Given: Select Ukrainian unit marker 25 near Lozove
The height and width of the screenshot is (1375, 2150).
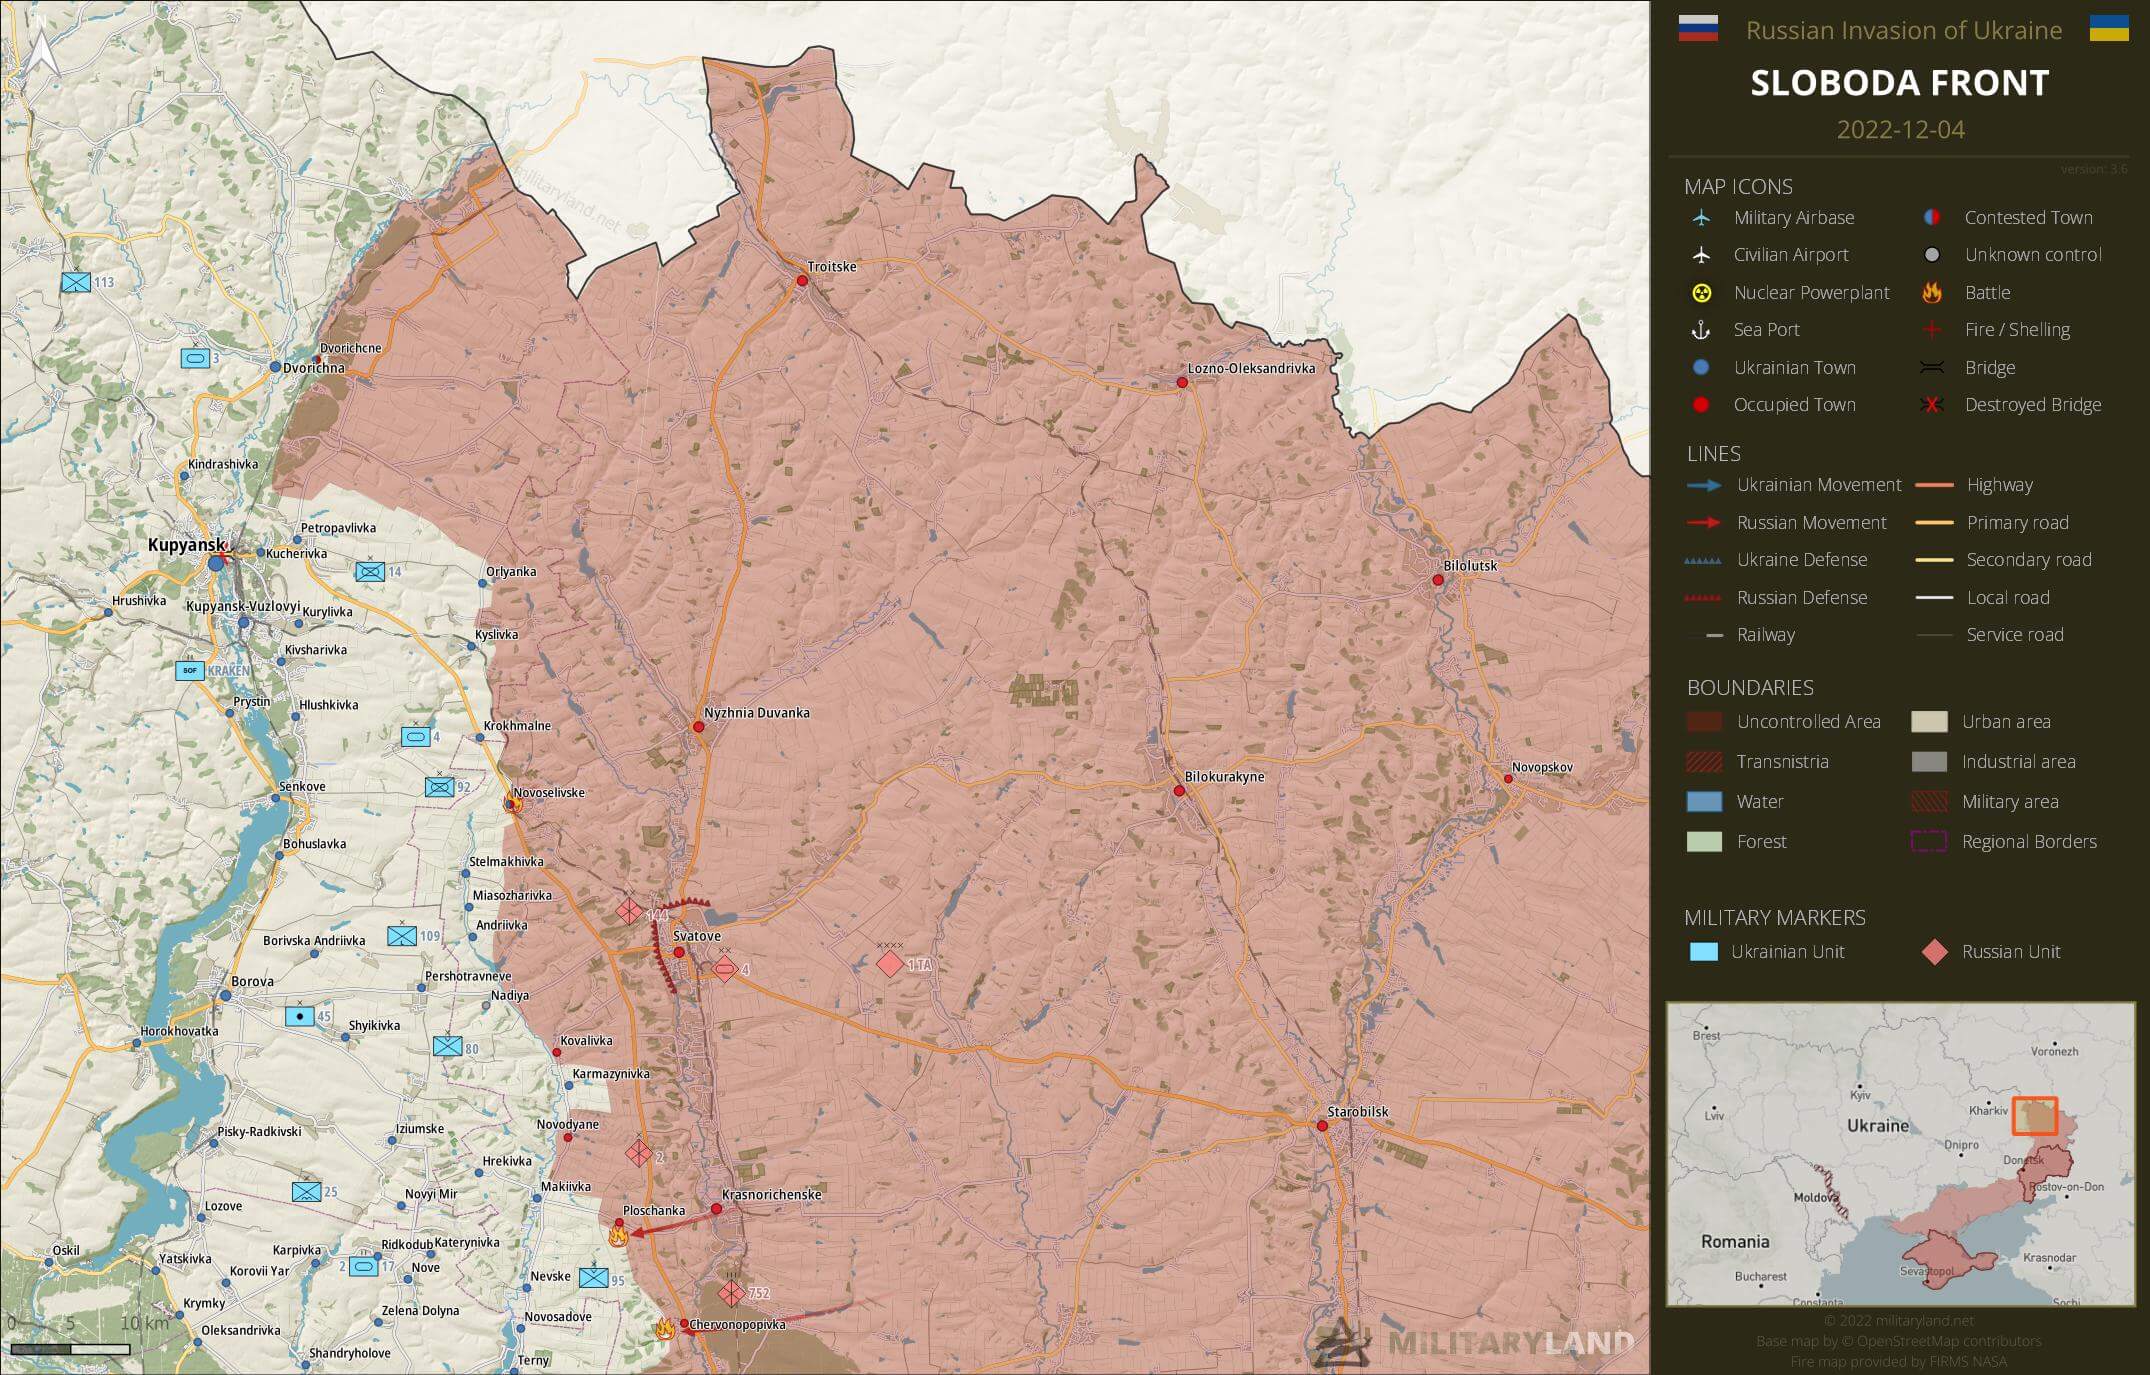Looking at the screenshot, I should pyautogui.click(x=307, y=1192).
